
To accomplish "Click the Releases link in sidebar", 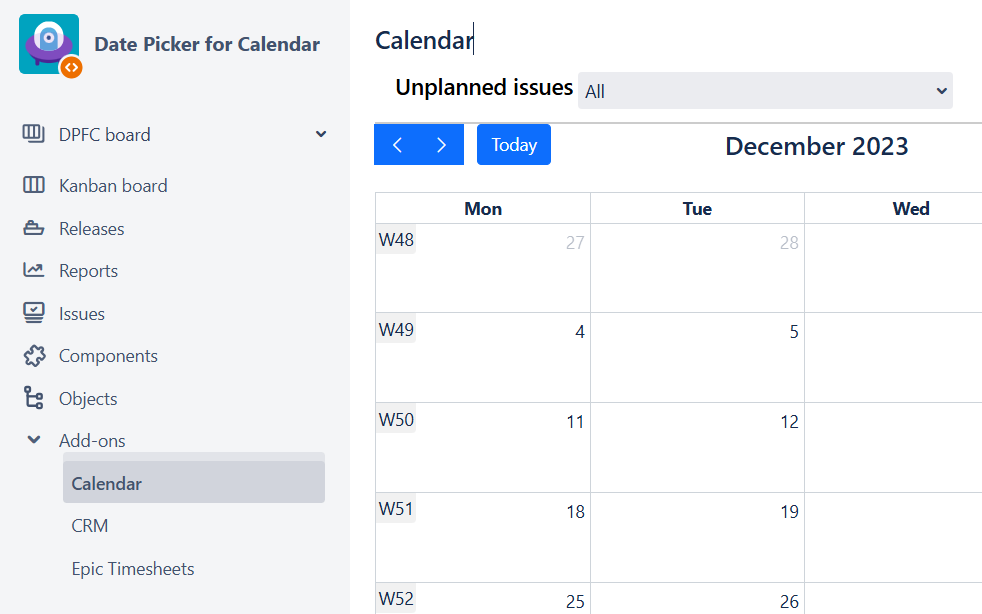I will pos(92,229).
